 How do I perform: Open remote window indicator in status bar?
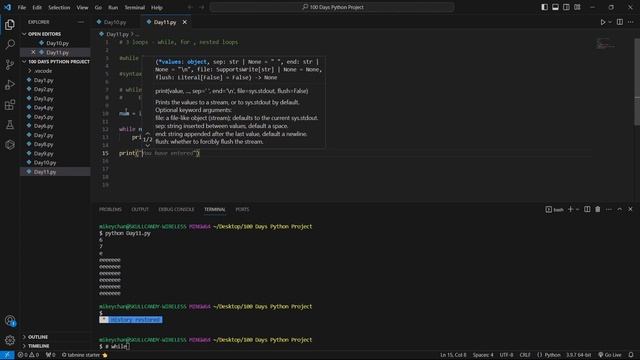[7, 355]
